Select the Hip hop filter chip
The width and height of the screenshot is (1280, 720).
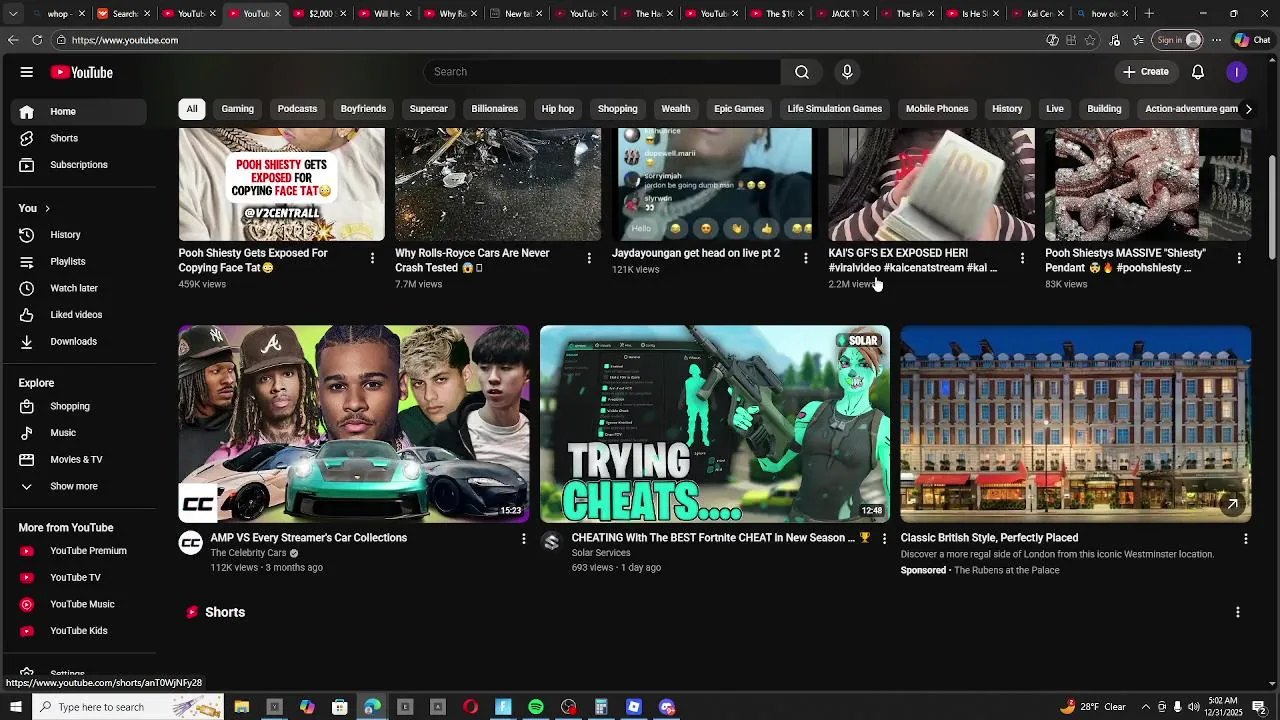[558, 109]
